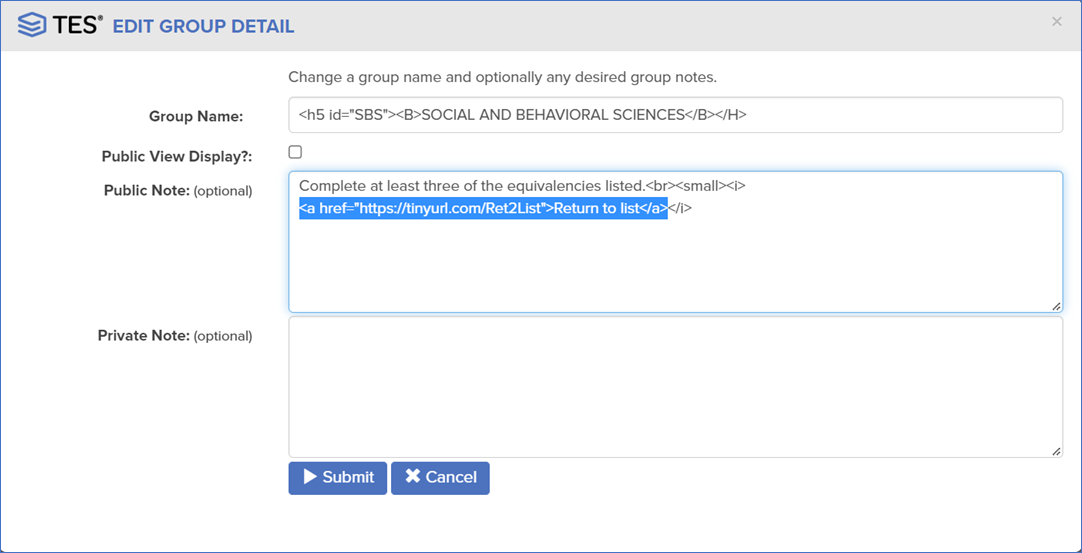The width and height of the screenshot is (1082, 553).
Task: Grab the Private Note resize handle
Action: tap(1056, 451)
